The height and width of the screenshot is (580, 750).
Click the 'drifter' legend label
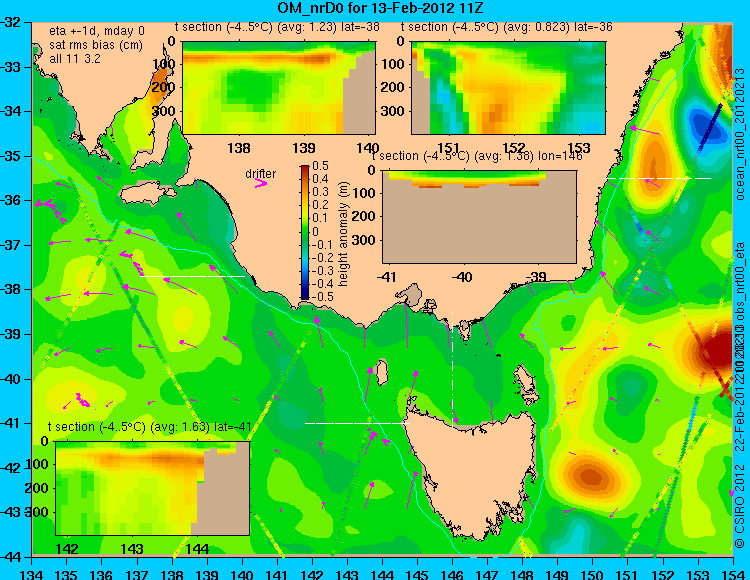(261, 174)
